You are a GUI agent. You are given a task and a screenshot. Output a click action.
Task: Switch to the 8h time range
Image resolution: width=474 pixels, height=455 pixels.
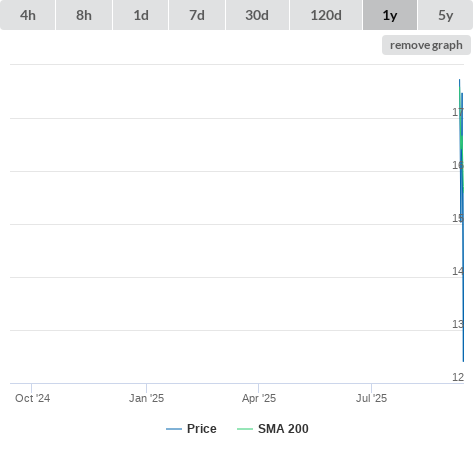(x=84, y=15)
